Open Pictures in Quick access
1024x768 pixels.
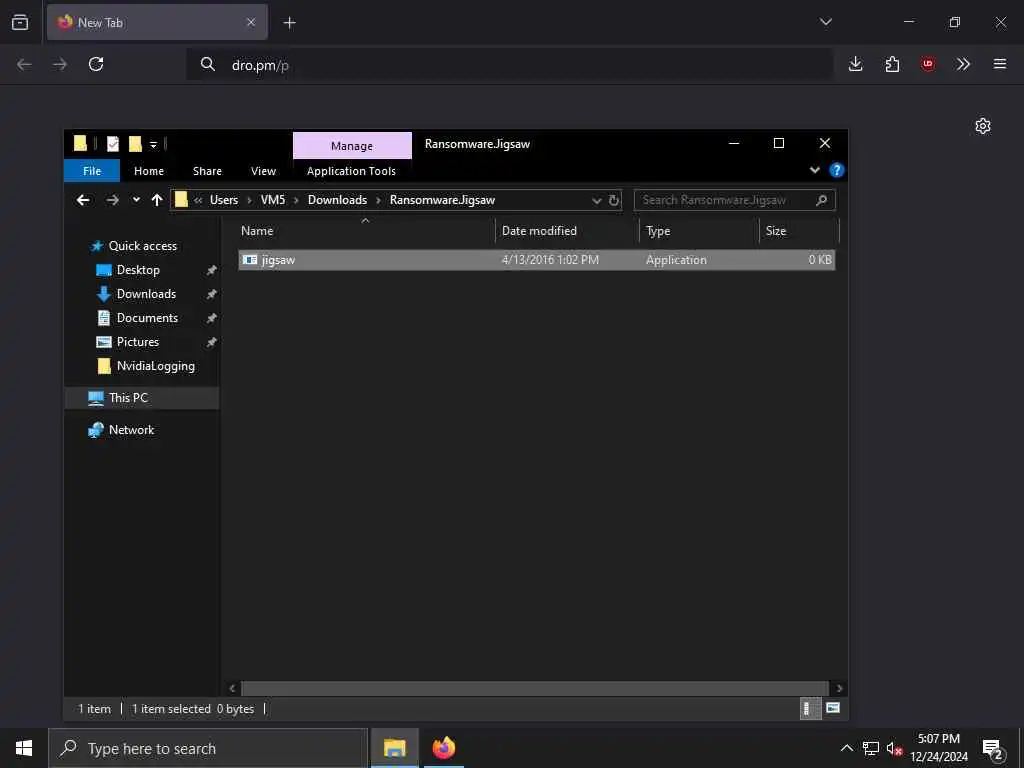137,342
